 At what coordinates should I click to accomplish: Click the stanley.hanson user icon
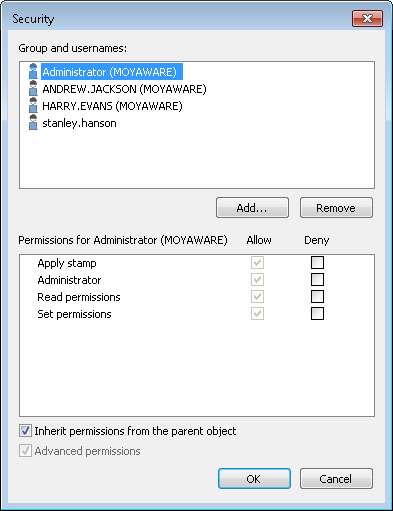pyautogui.click(x=33, y=123)
